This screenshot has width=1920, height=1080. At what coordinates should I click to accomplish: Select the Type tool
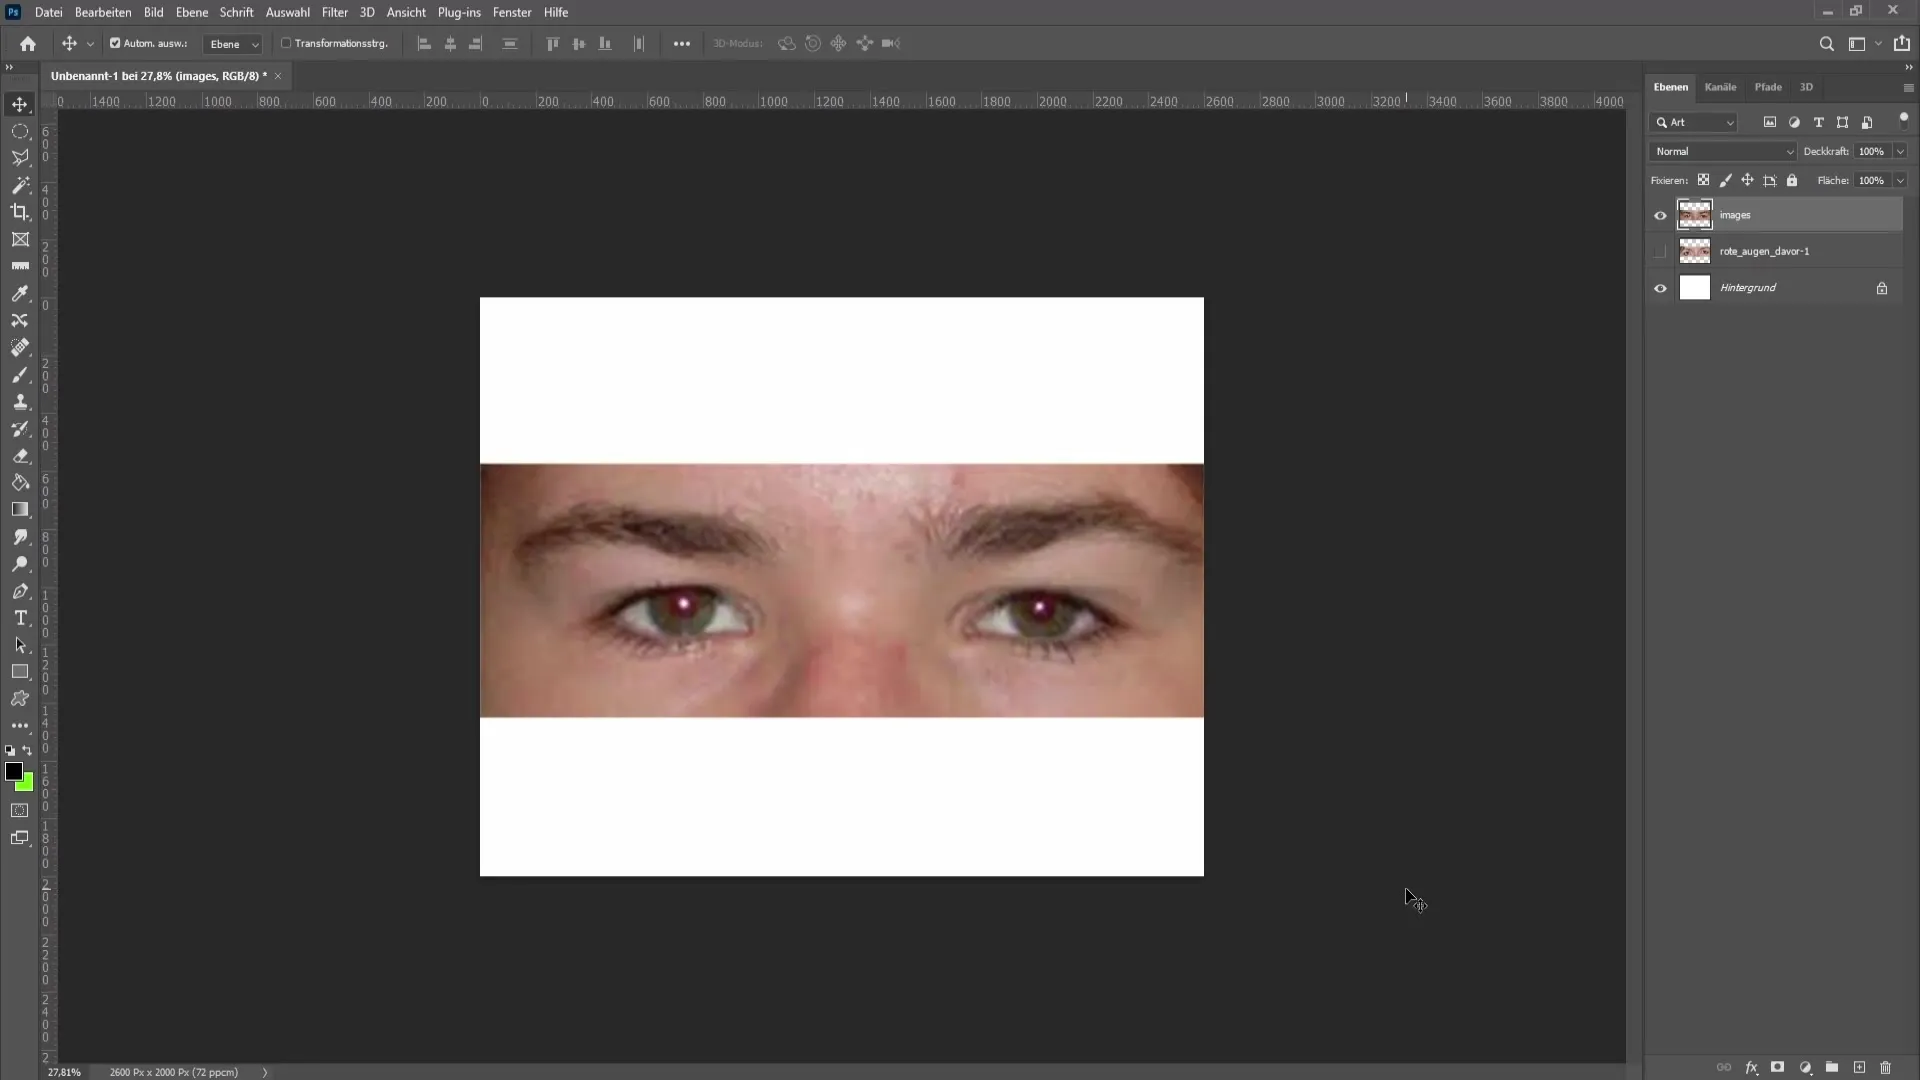(x=20, y=620)
